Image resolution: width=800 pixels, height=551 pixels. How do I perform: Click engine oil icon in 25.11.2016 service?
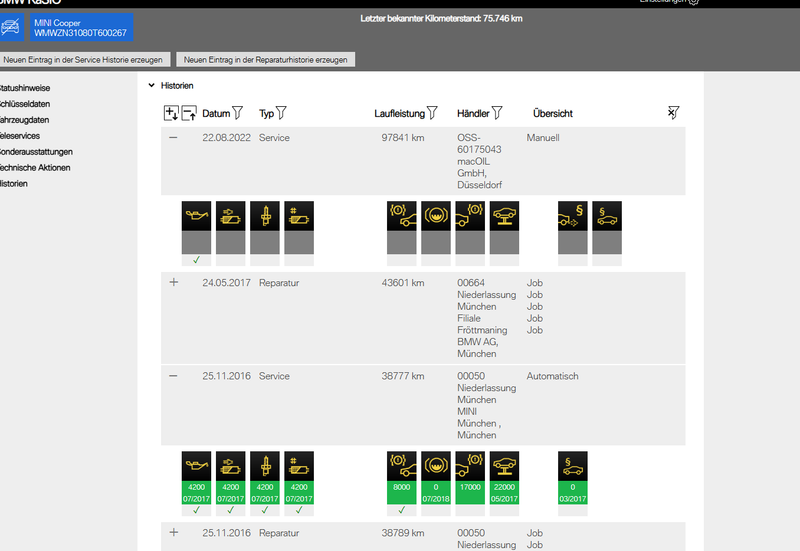(x=196, y=466)
